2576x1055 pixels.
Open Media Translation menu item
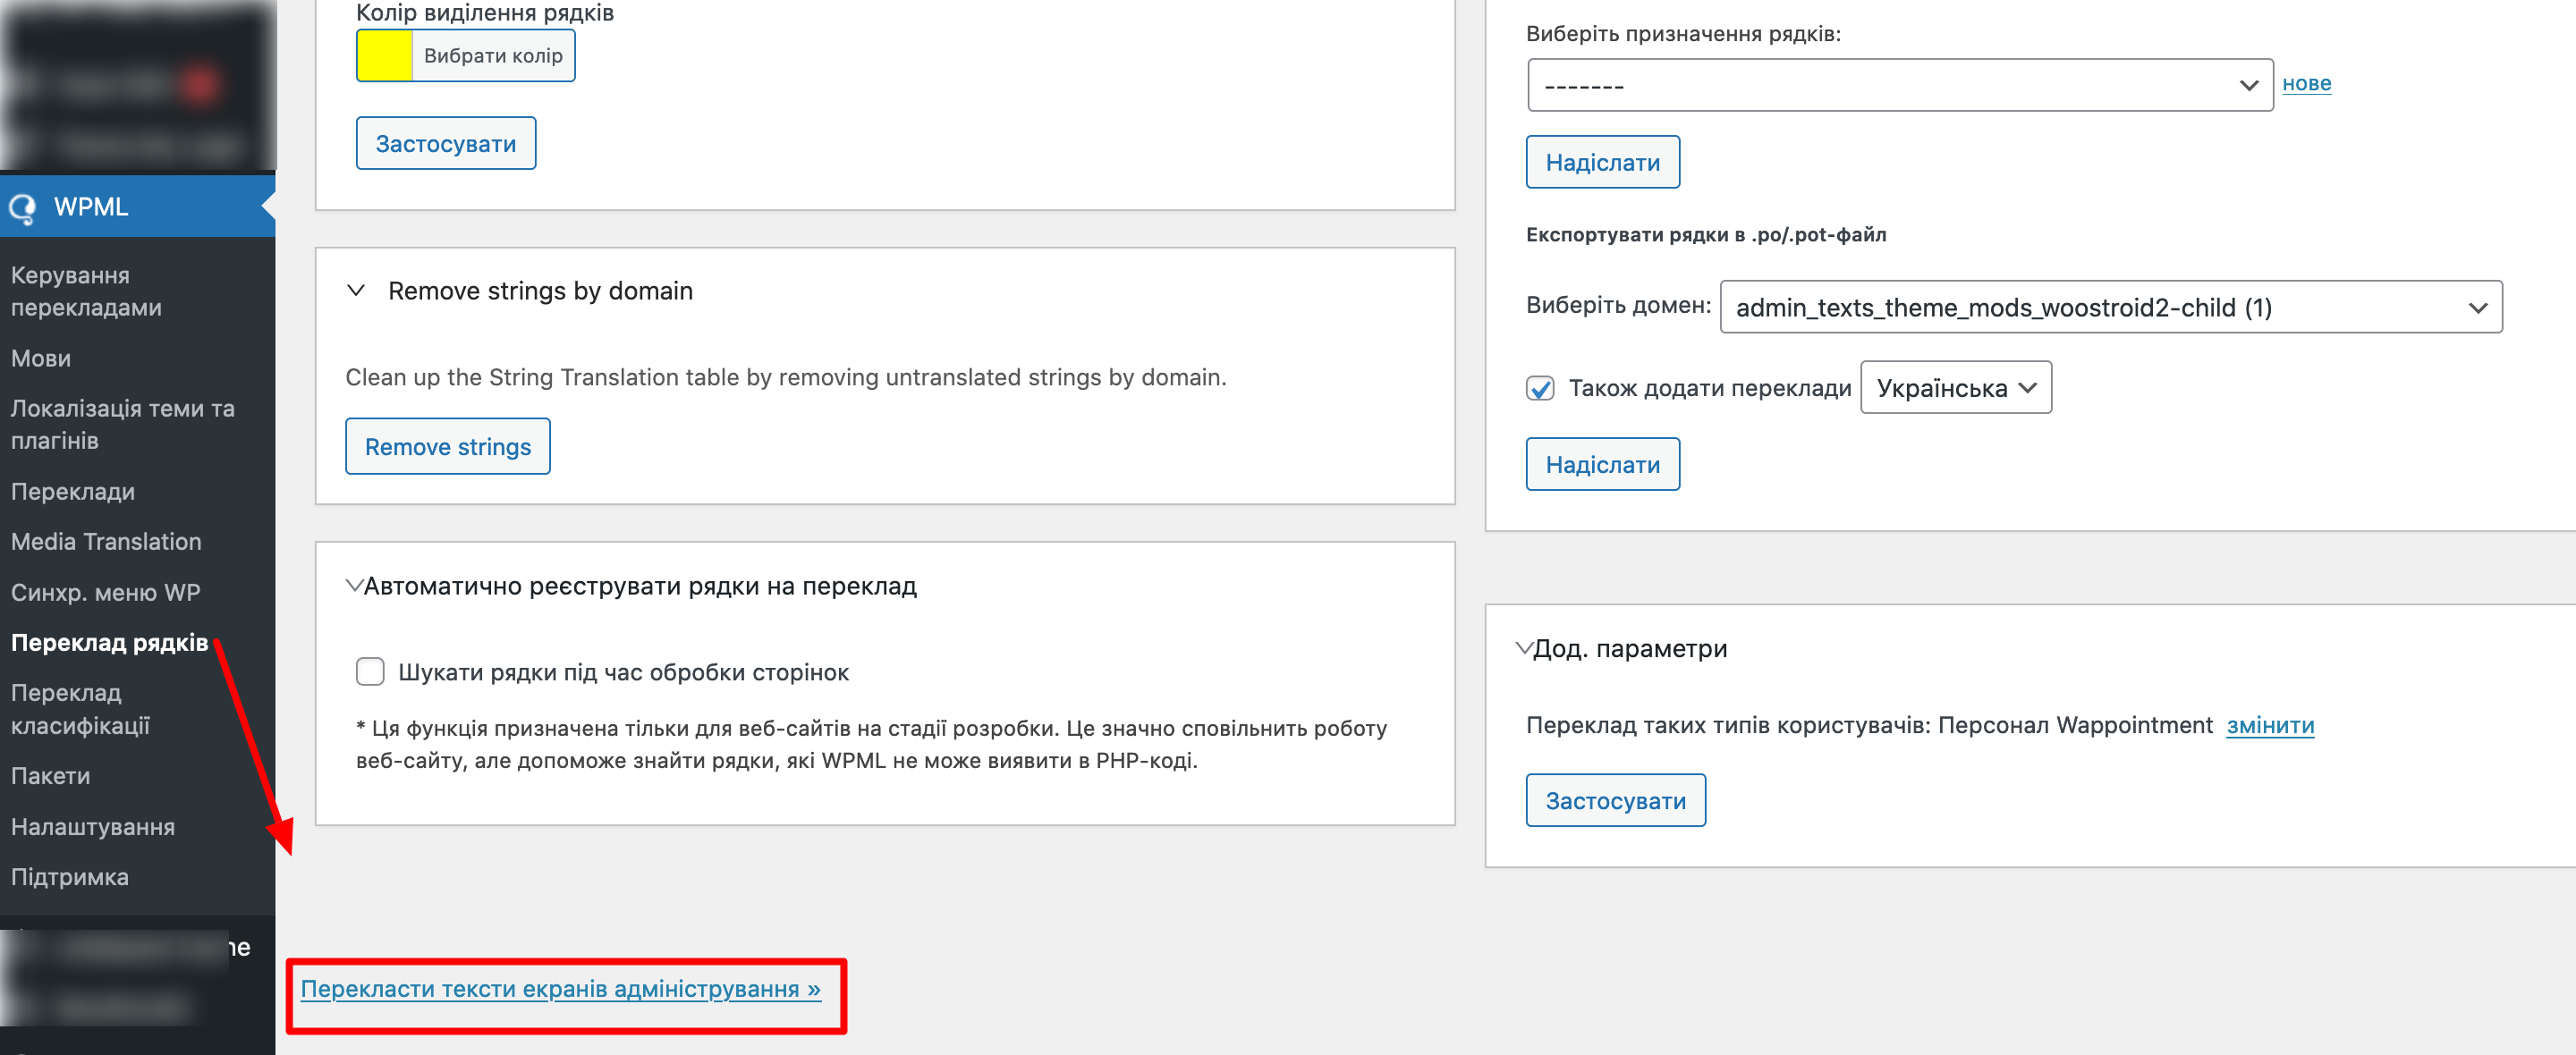[x=106, y=542]
